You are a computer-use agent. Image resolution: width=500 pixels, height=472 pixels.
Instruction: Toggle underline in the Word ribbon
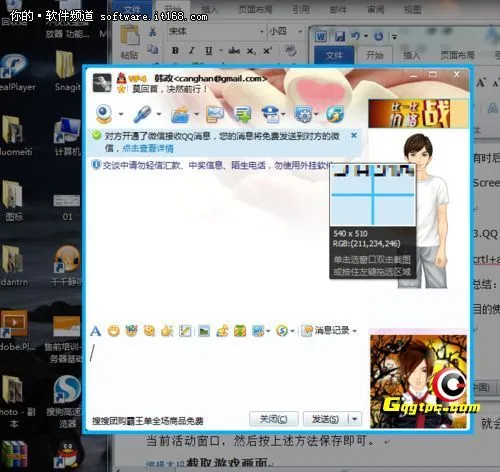(209, 51)
